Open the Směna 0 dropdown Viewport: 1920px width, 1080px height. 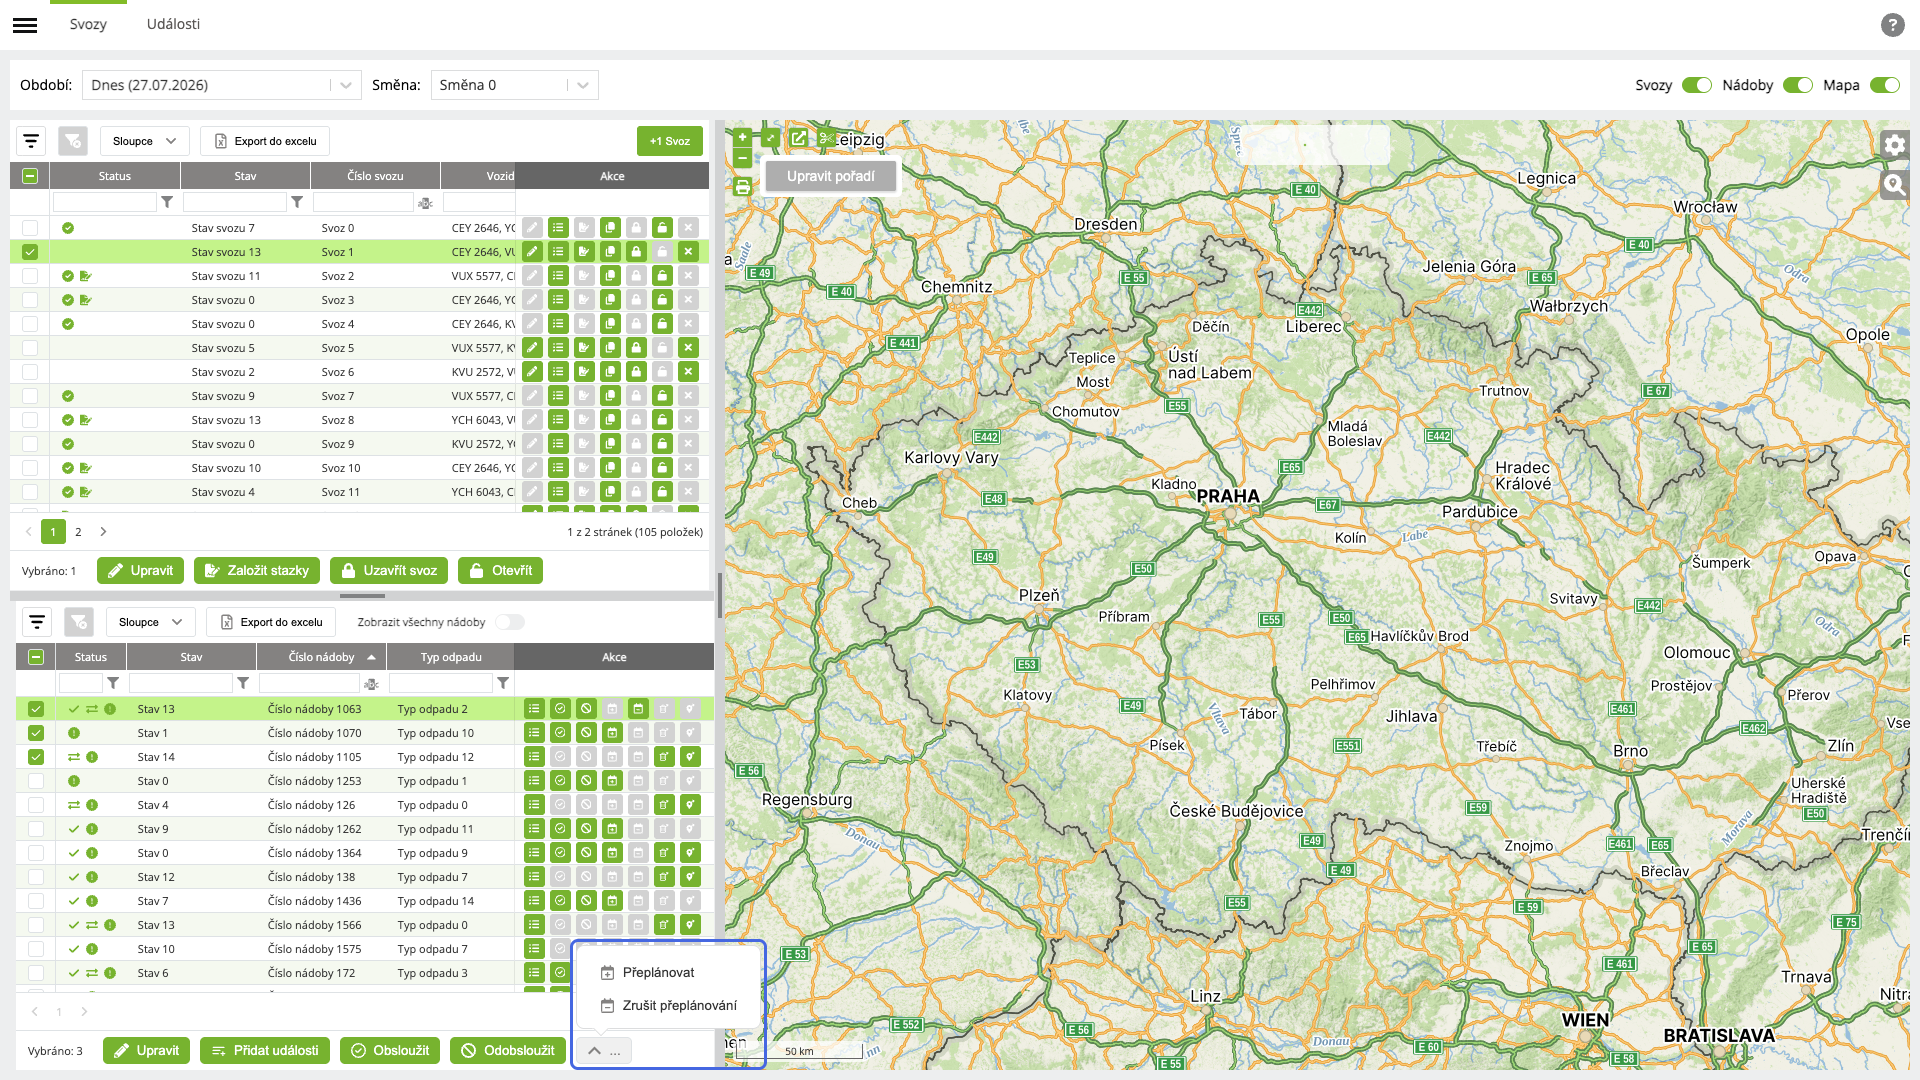point(514,85)
